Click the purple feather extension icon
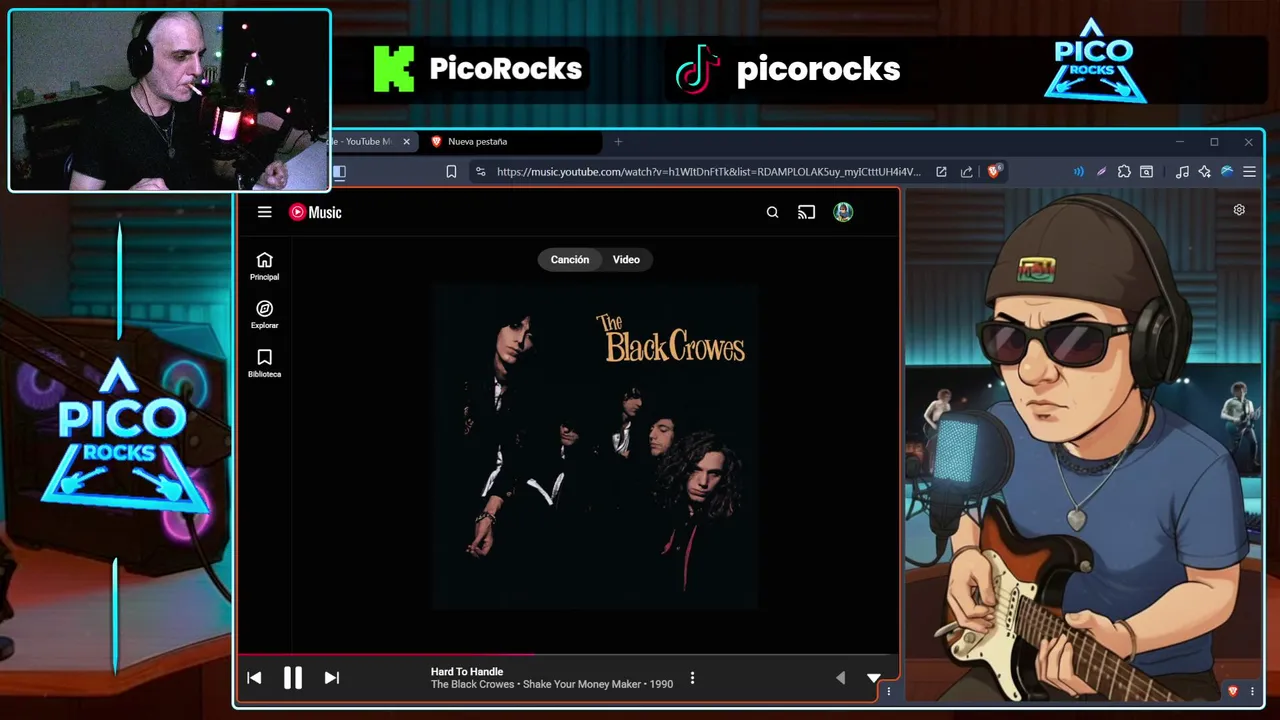This screenshot has width=1280, height=720. click(x=1101, y=172)
